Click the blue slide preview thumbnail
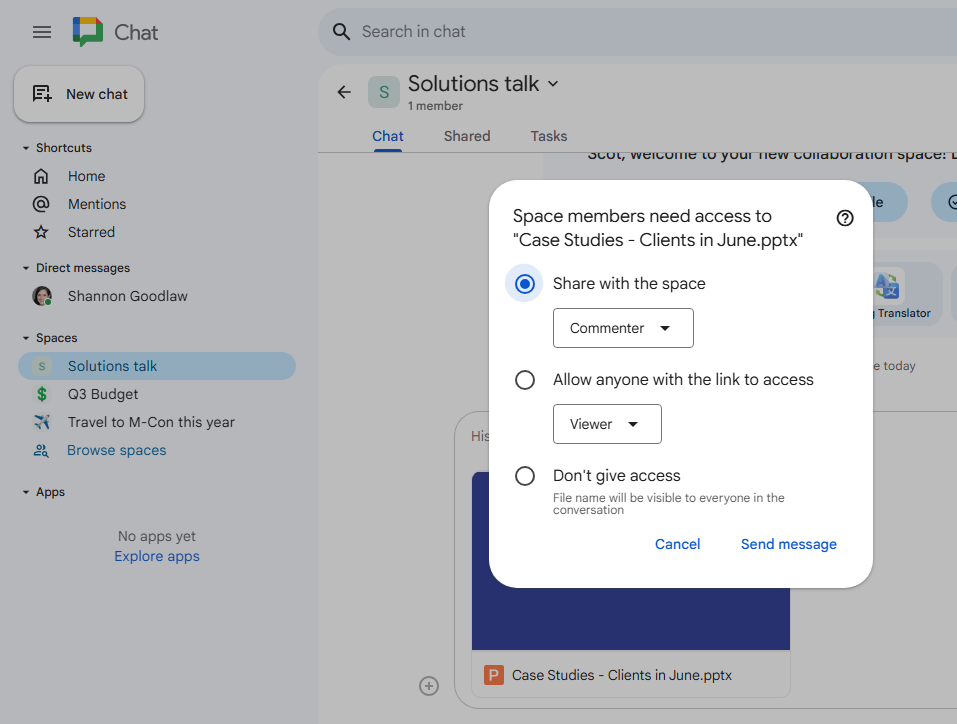The image size is (957, 724). point(630,618)
